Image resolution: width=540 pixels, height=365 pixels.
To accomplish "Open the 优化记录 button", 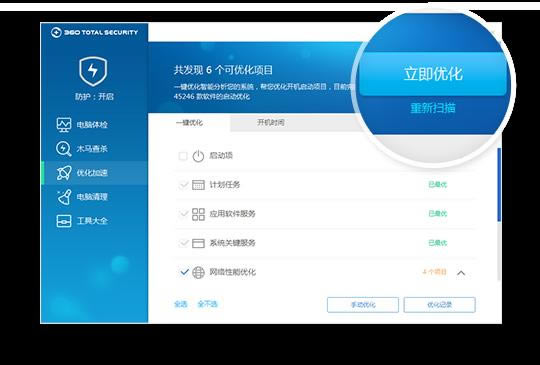I will tap(439, 305).
